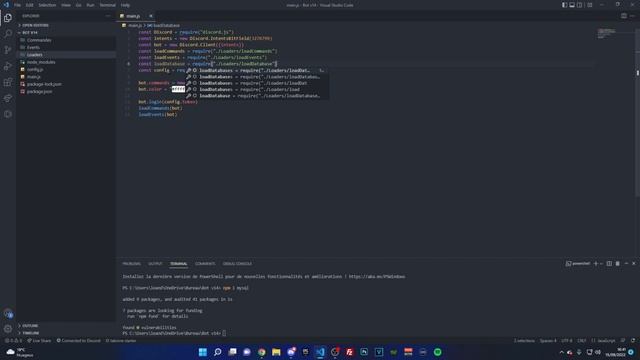
Task: Close the main.js editor tab
Action: click(151, 16)
